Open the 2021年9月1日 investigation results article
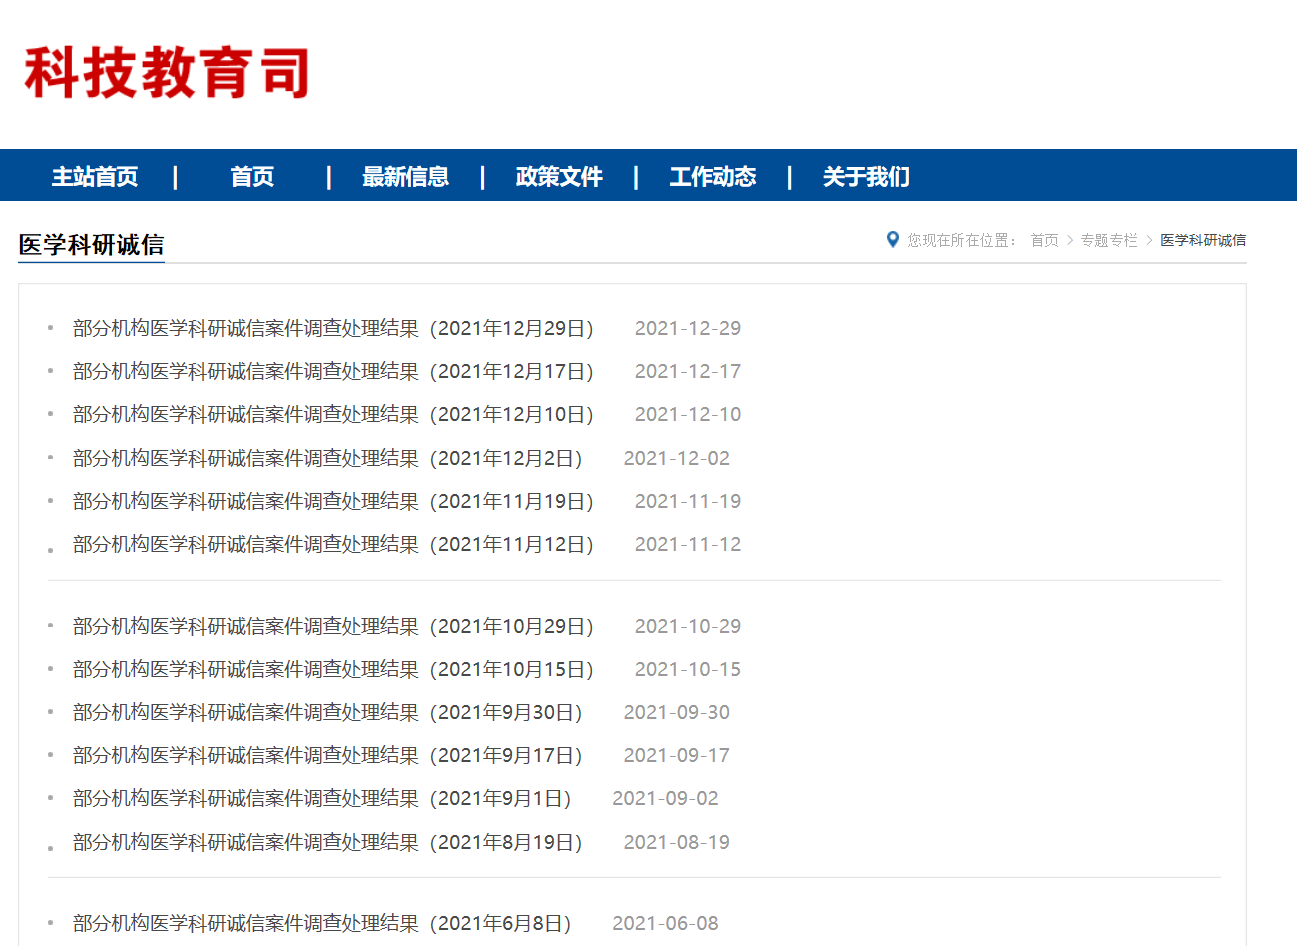The image size is (1297, 946). [x=323, y=798]
